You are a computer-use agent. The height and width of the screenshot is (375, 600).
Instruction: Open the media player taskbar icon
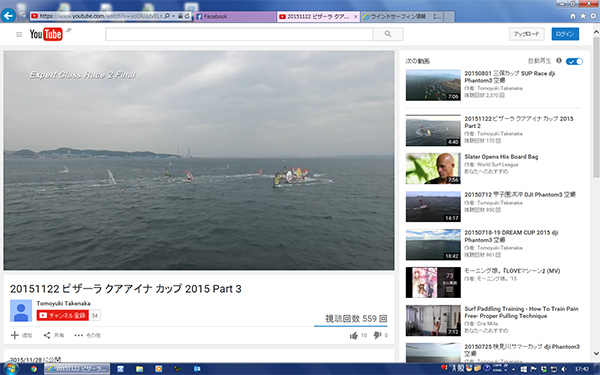[158, 369]
